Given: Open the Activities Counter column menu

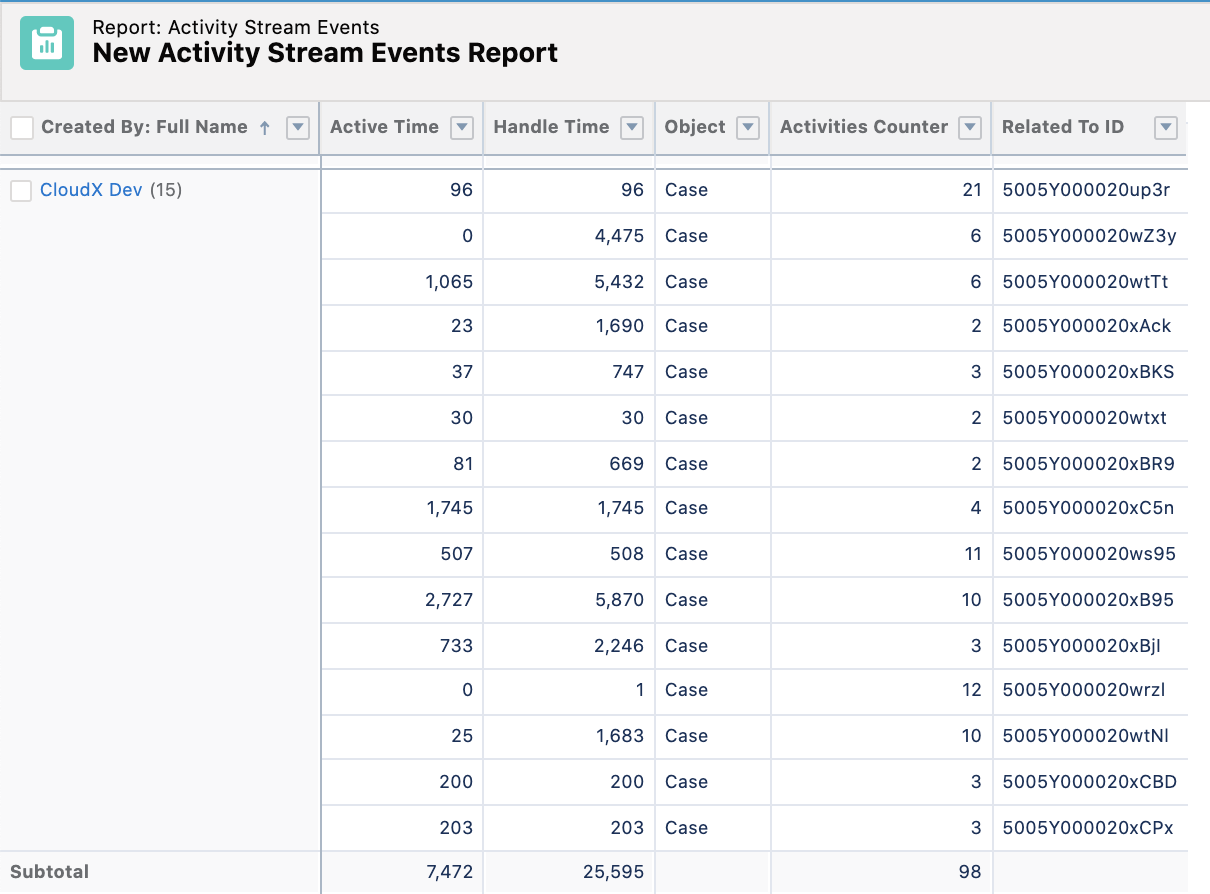Looking at the screenshot, I should pyautogui.click(x=968, y=127).
